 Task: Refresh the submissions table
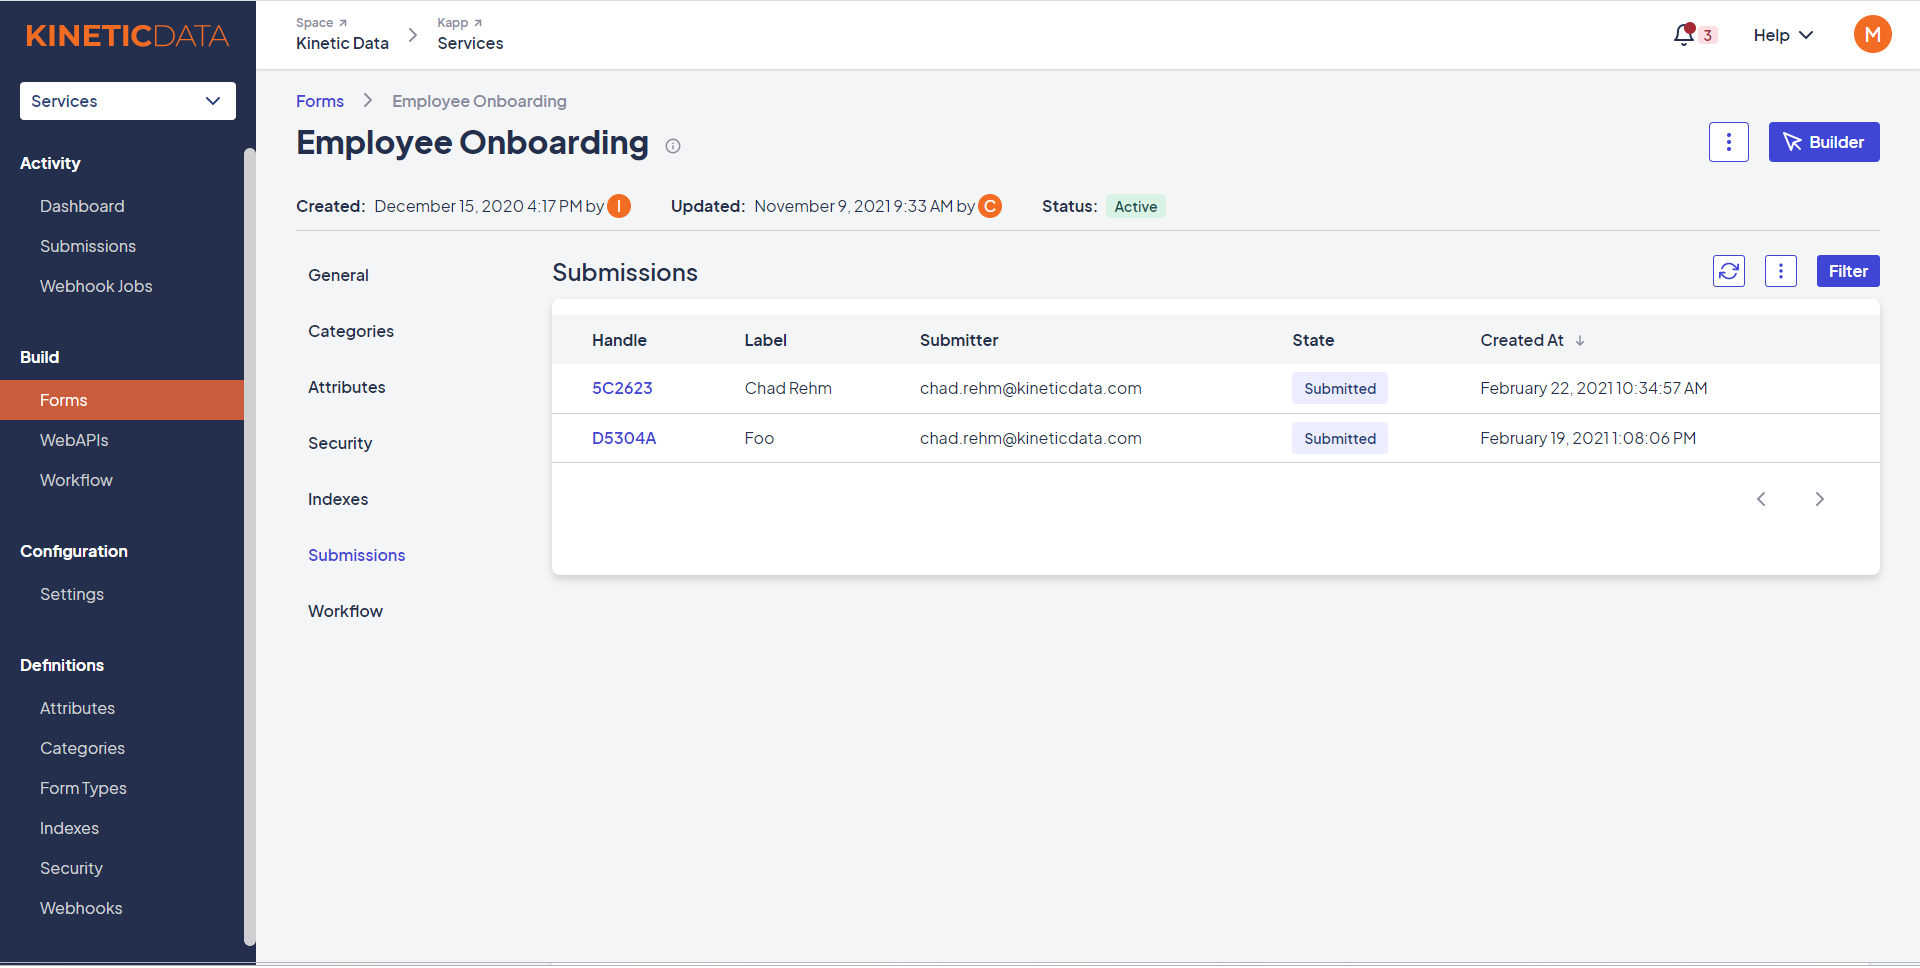point(1728,271)
